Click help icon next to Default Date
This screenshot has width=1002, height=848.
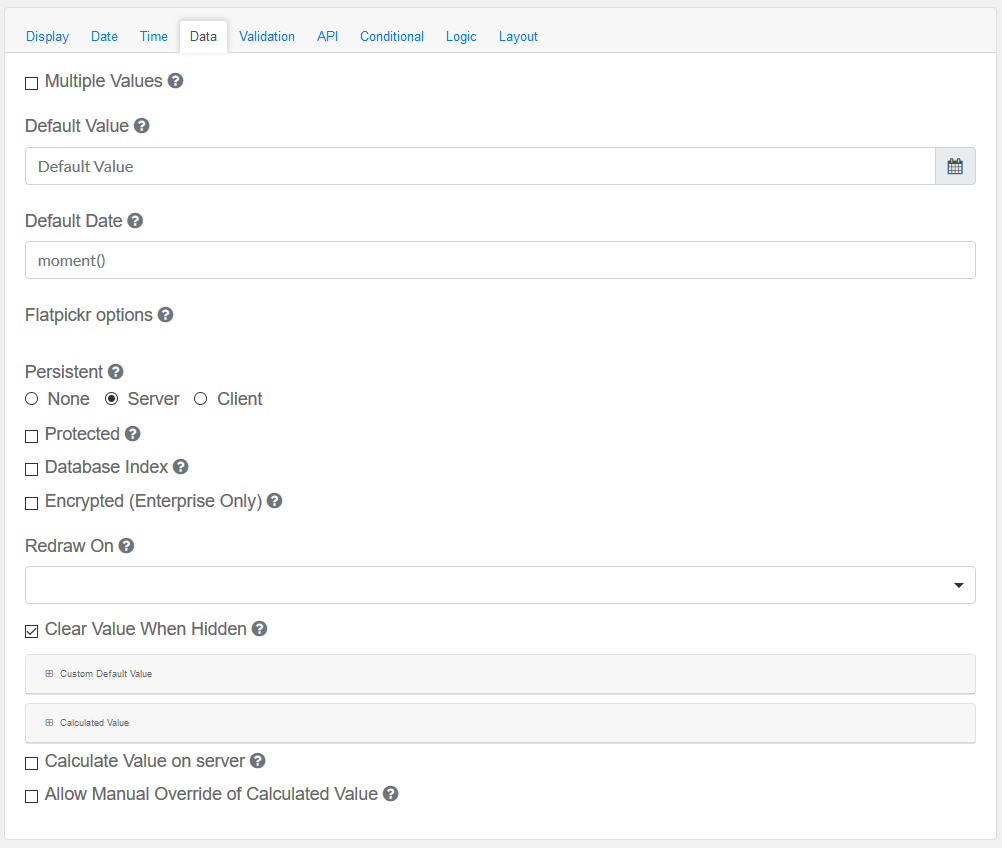135,221
